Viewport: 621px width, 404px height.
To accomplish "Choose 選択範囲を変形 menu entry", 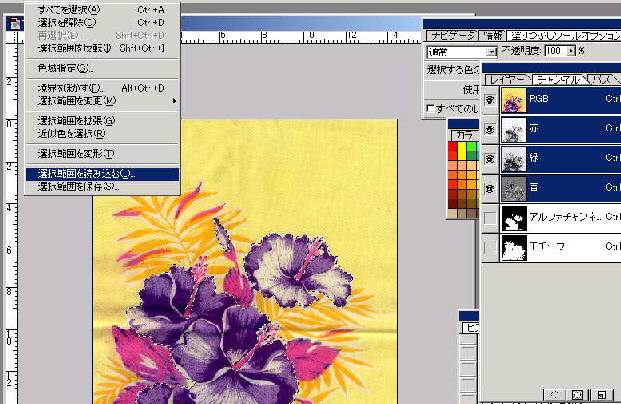I will (x=102, y=153).
